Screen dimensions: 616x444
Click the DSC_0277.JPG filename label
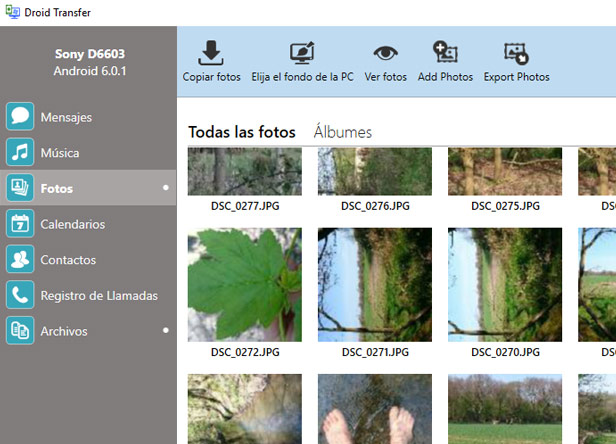245,206
